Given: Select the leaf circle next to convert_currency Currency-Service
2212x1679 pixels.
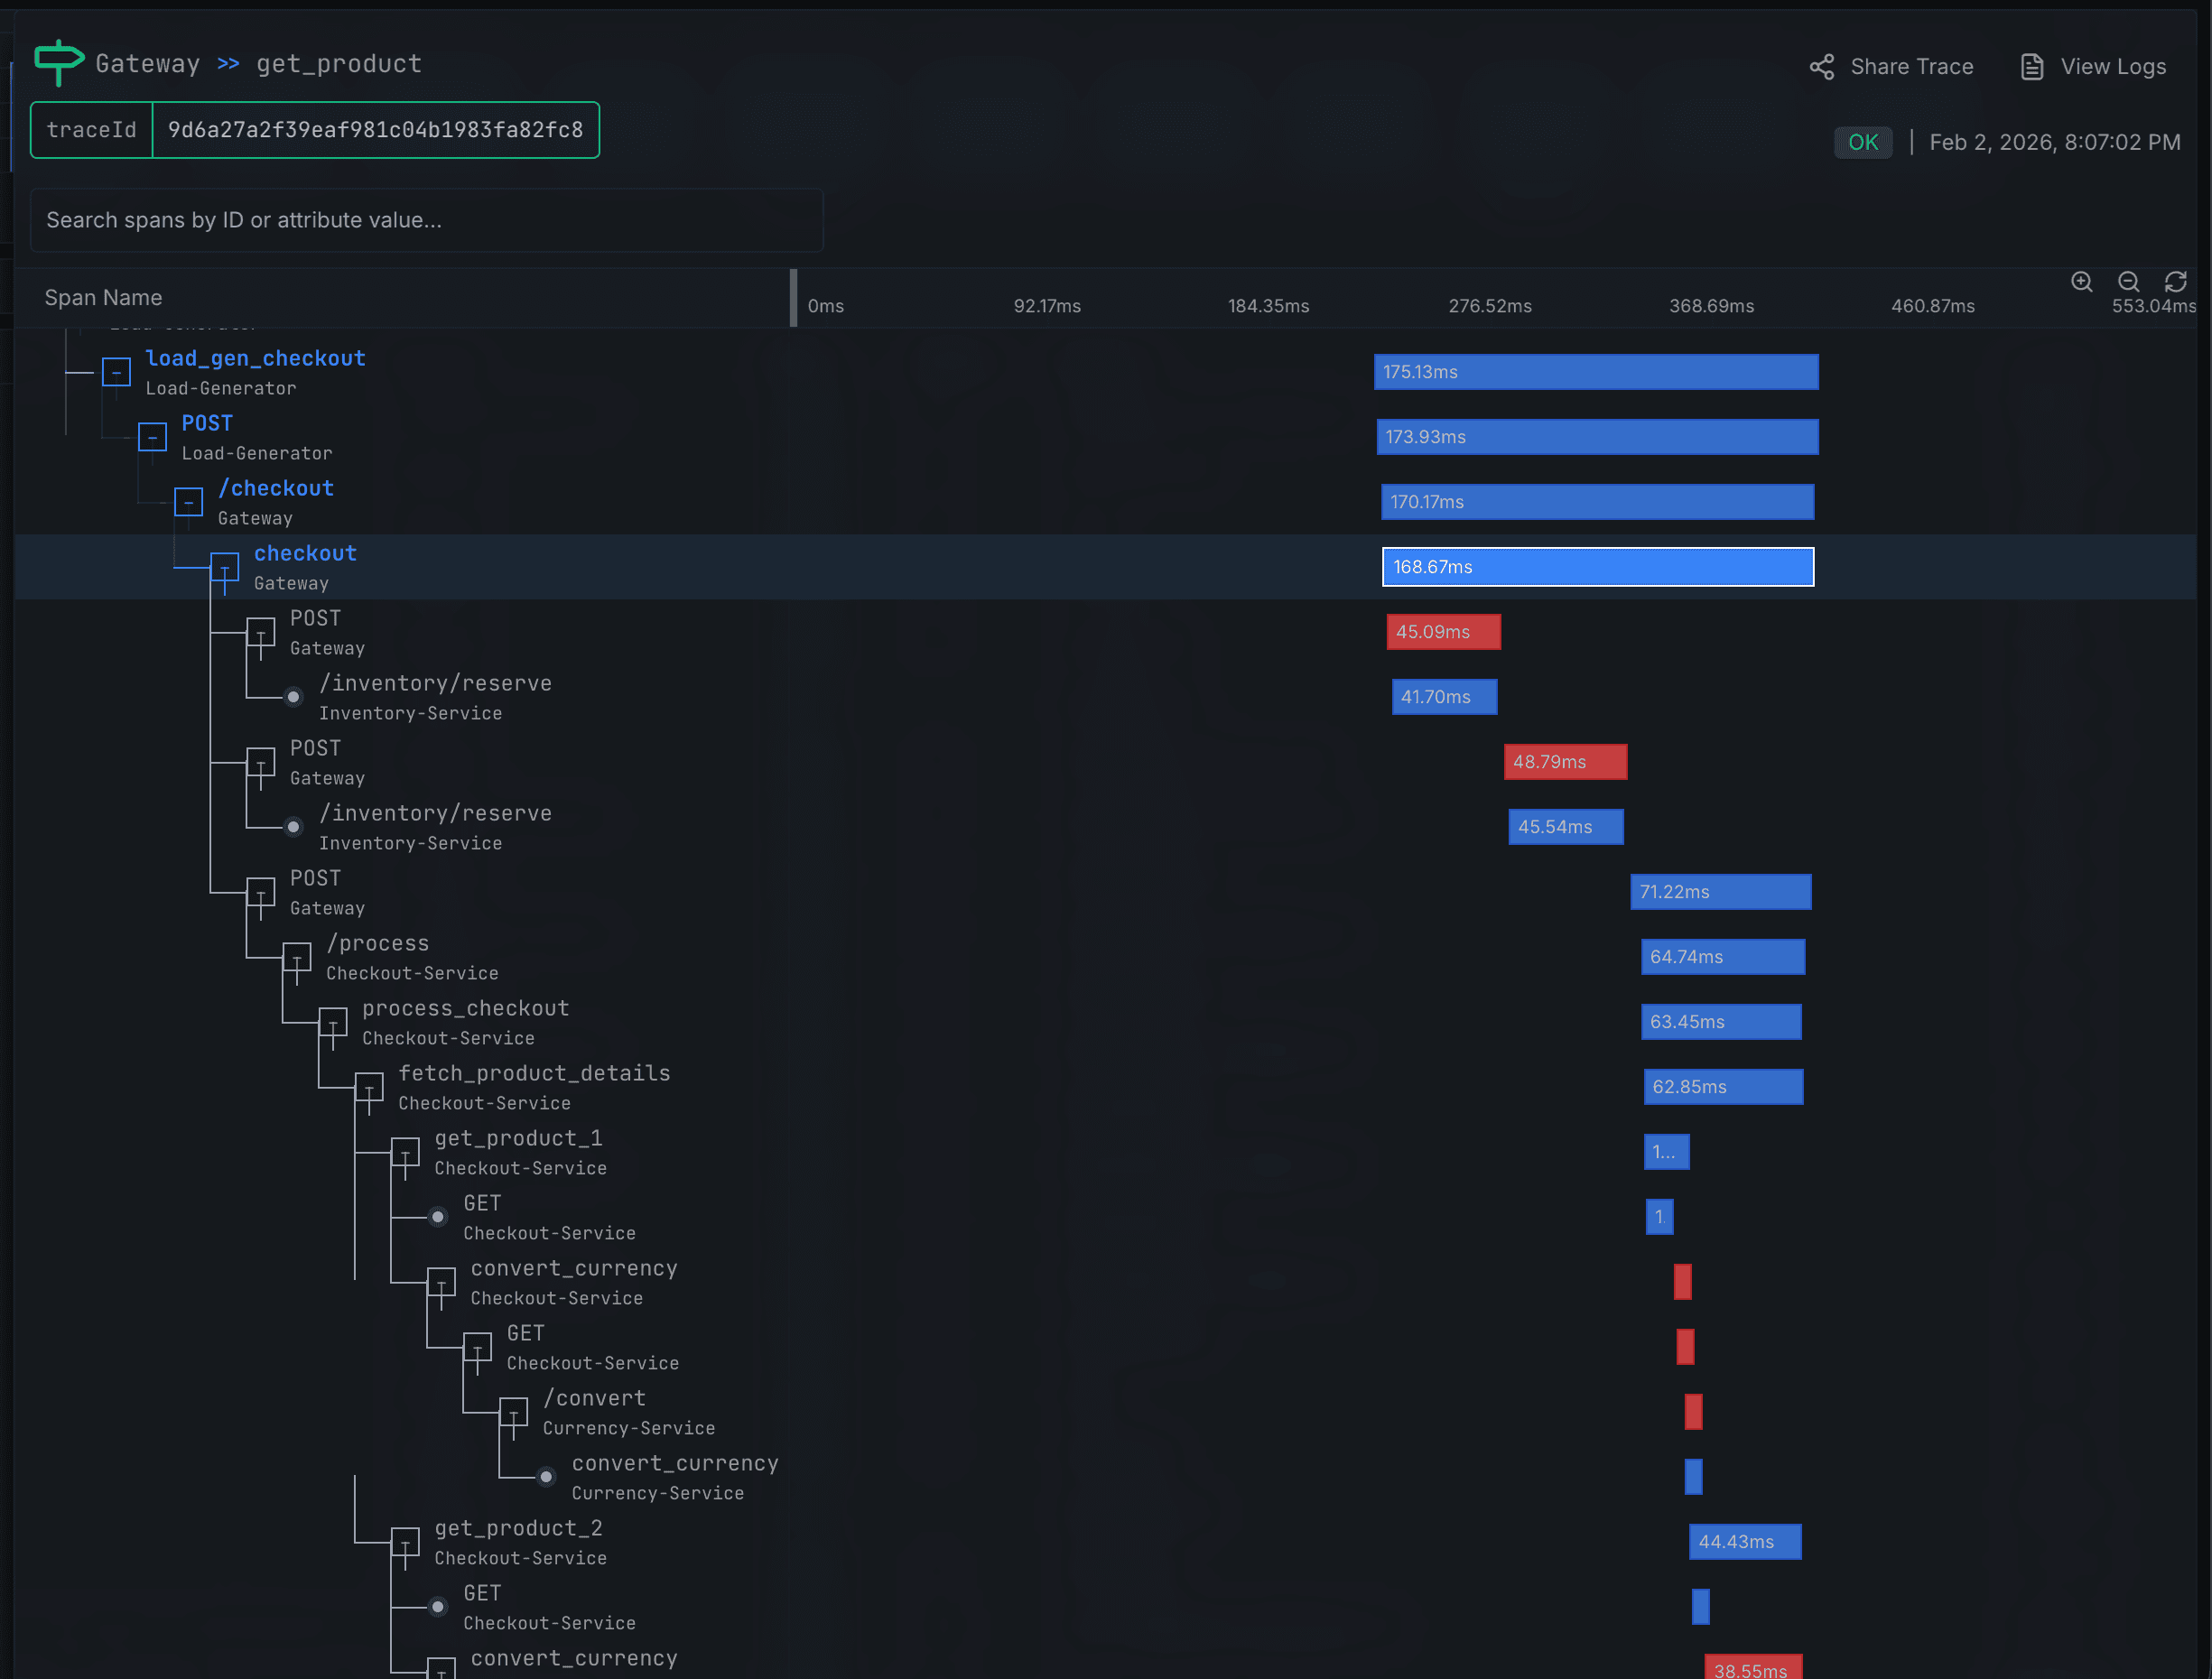Looking at the screenshot, I should (546, 1477).
